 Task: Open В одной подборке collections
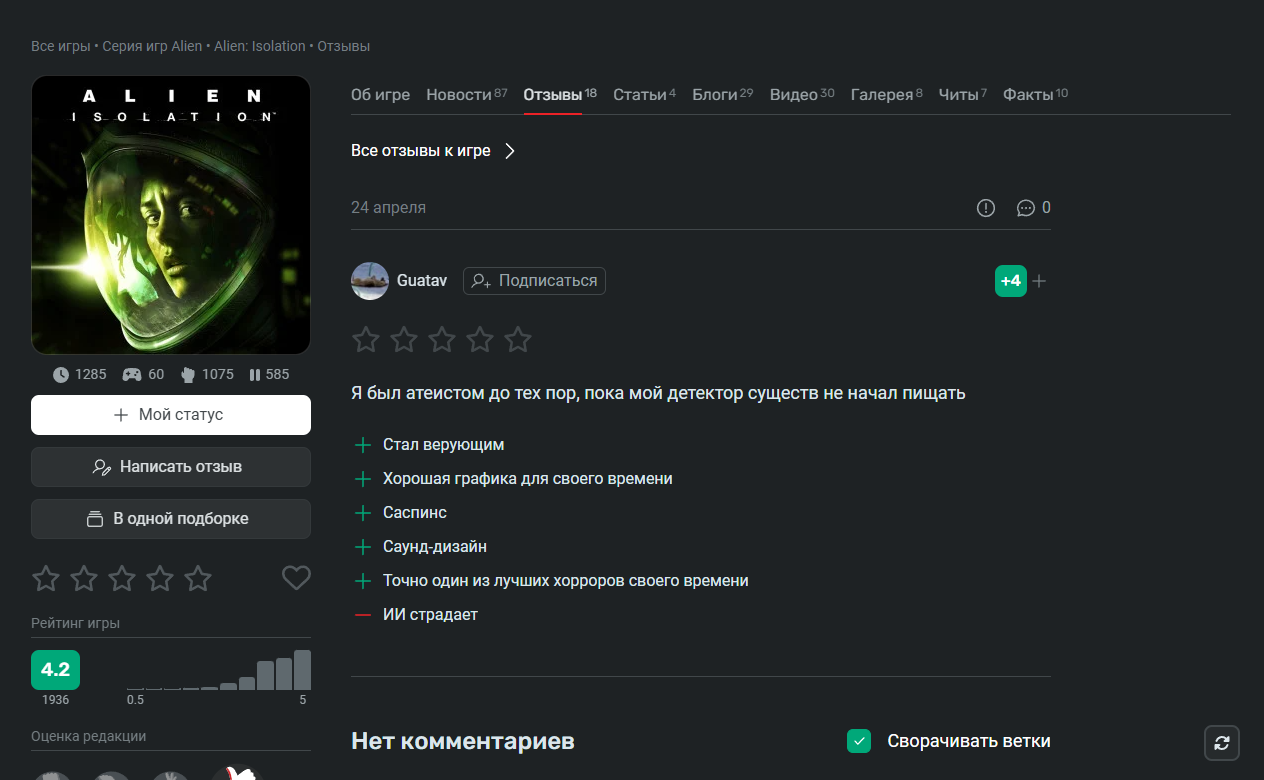coord(171,519)
